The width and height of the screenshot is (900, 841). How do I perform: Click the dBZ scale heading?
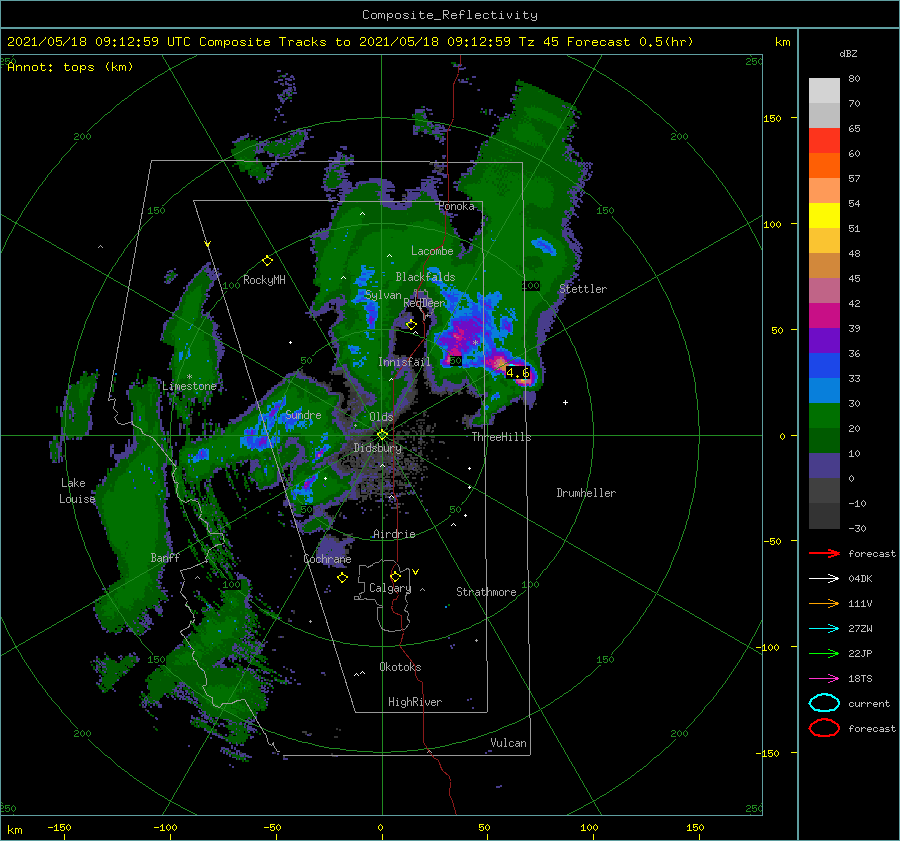click(x=848, y=53)
